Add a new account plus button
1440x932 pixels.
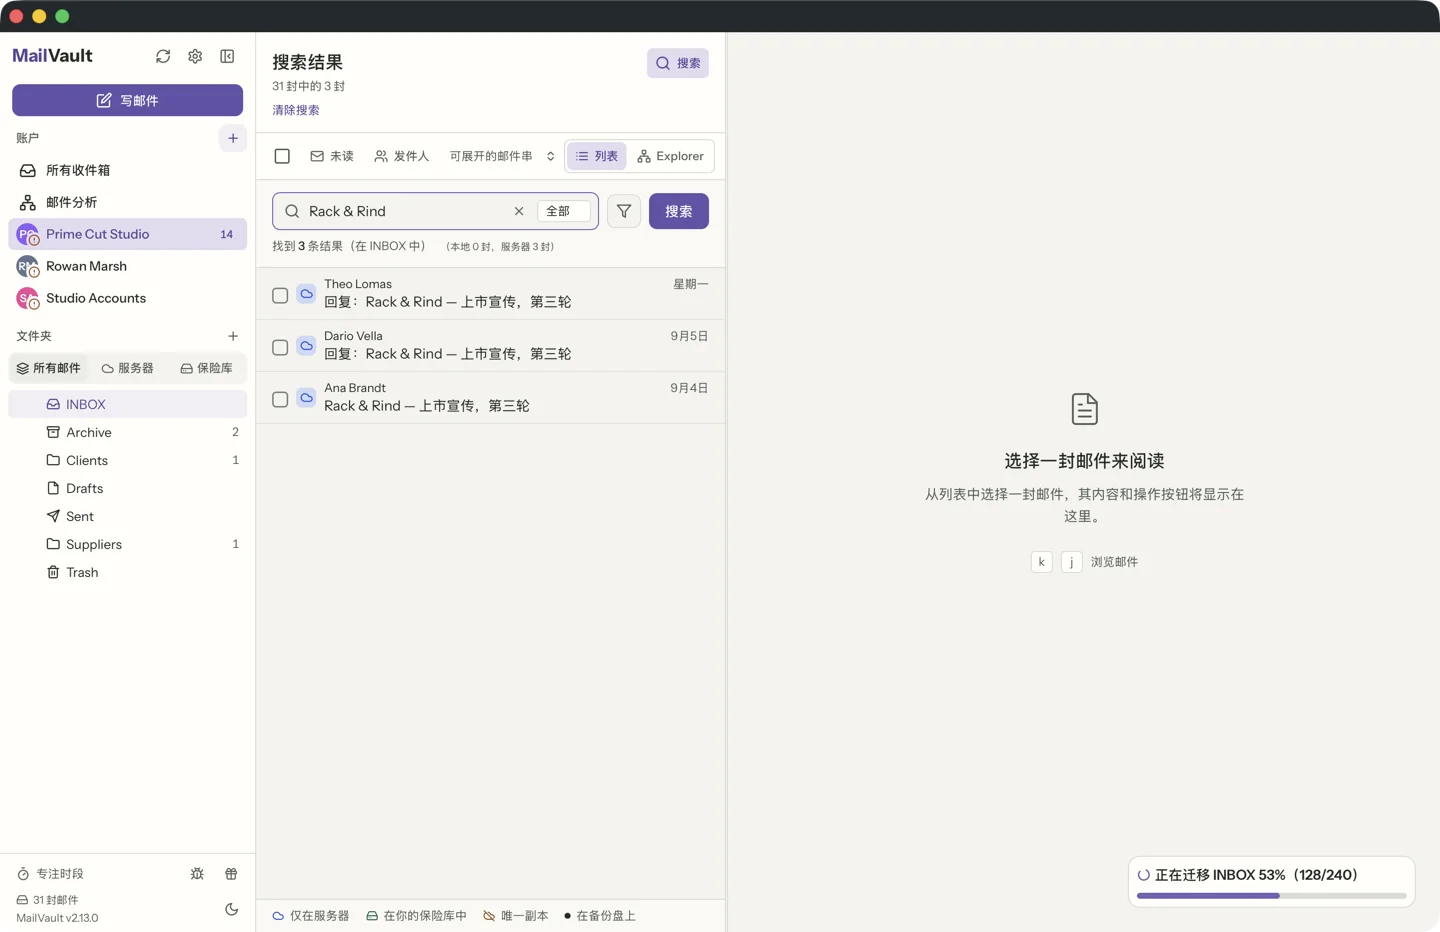point(233,138)
